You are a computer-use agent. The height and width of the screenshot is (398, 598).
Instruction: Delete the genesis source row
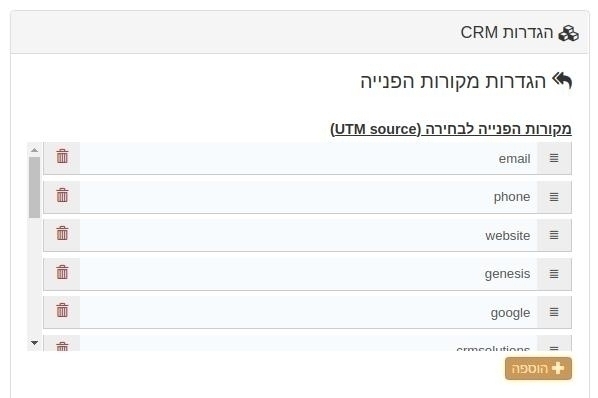pos(62,273)
